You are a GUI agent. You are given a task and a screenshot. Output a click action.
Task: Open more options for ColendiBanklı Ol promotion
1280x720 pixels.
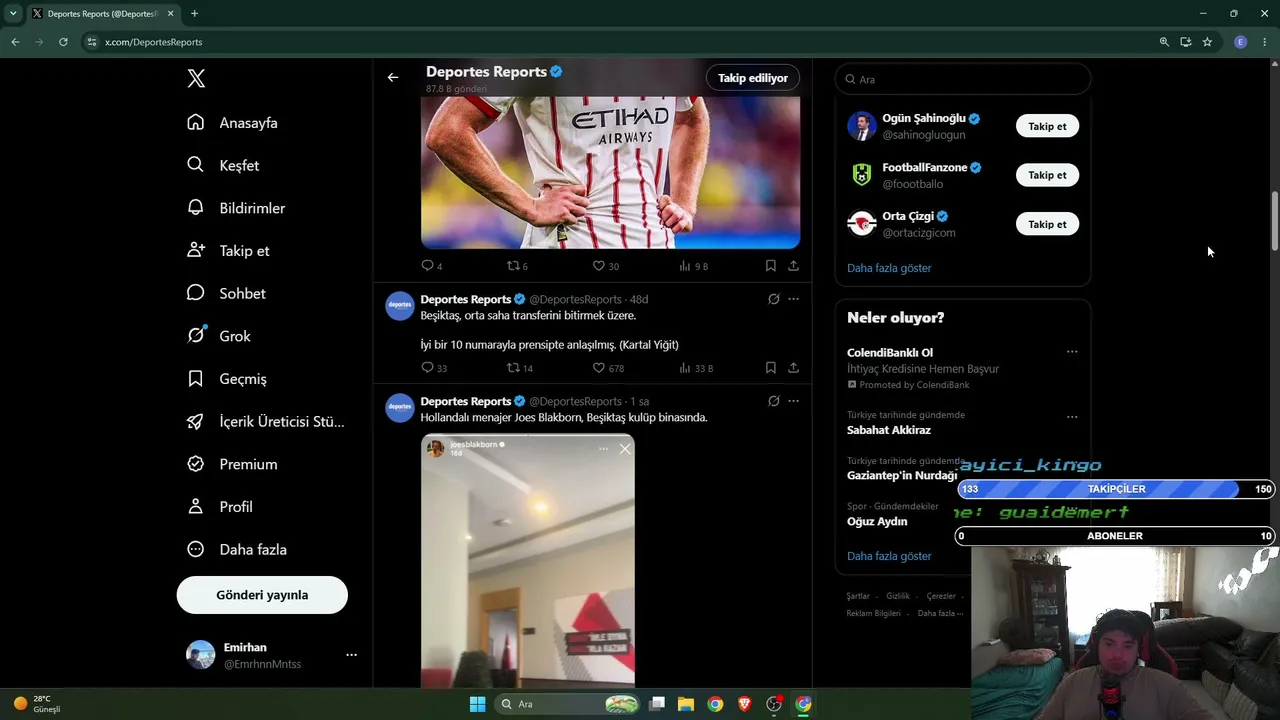point(1072,352)
